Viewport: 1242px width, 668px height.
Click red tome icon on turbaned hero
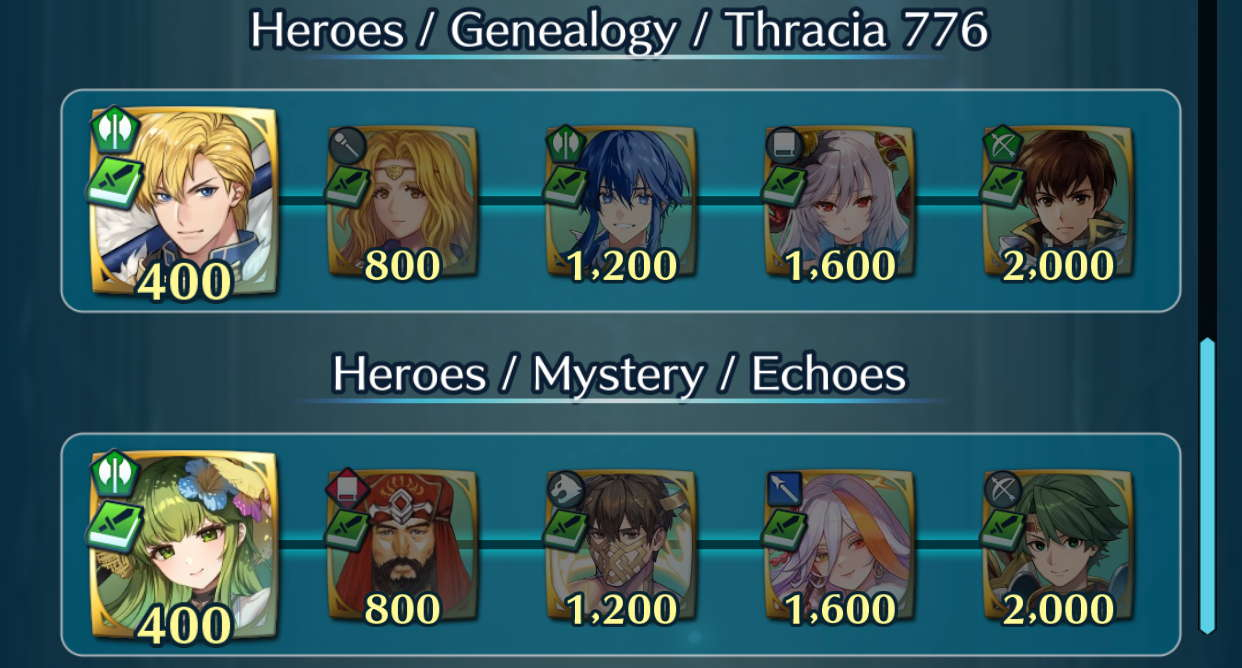[345, 491]
